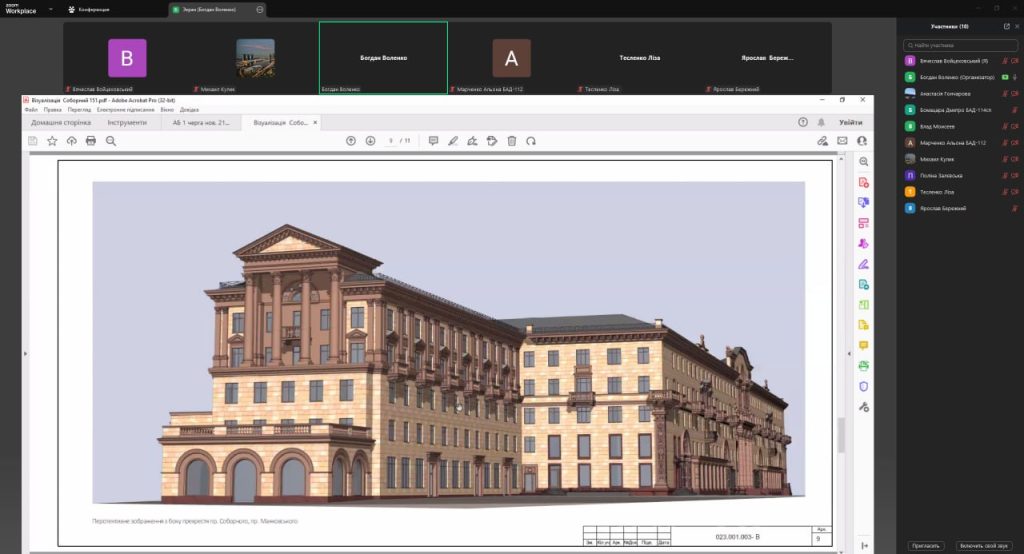
Task: Go to next page with down arrow icon
Action: click(x=370, y=141)
